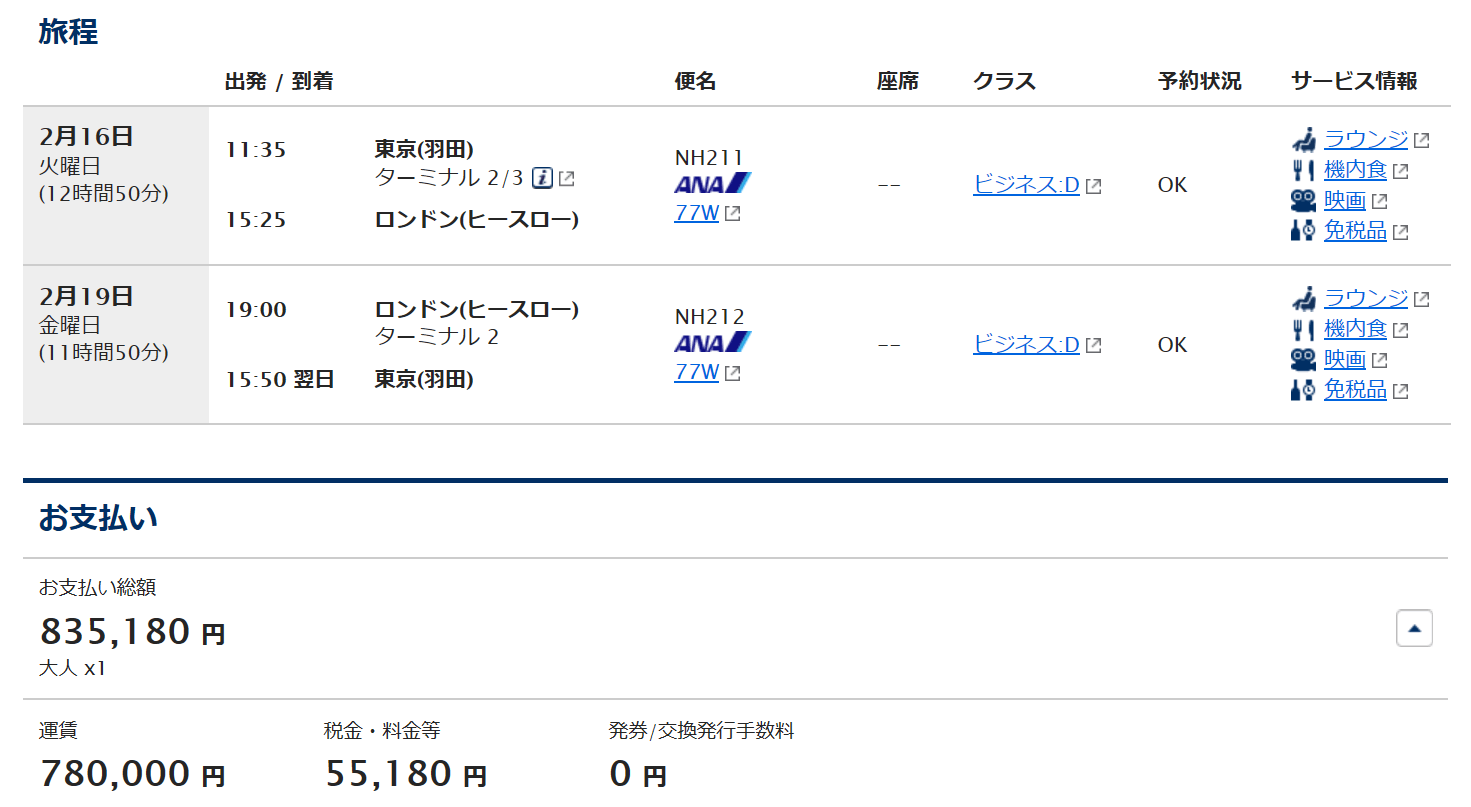The image size is (1471, 807).
Task: Click the in-flight meal icon for NH212
Action: coord(1303,328)
